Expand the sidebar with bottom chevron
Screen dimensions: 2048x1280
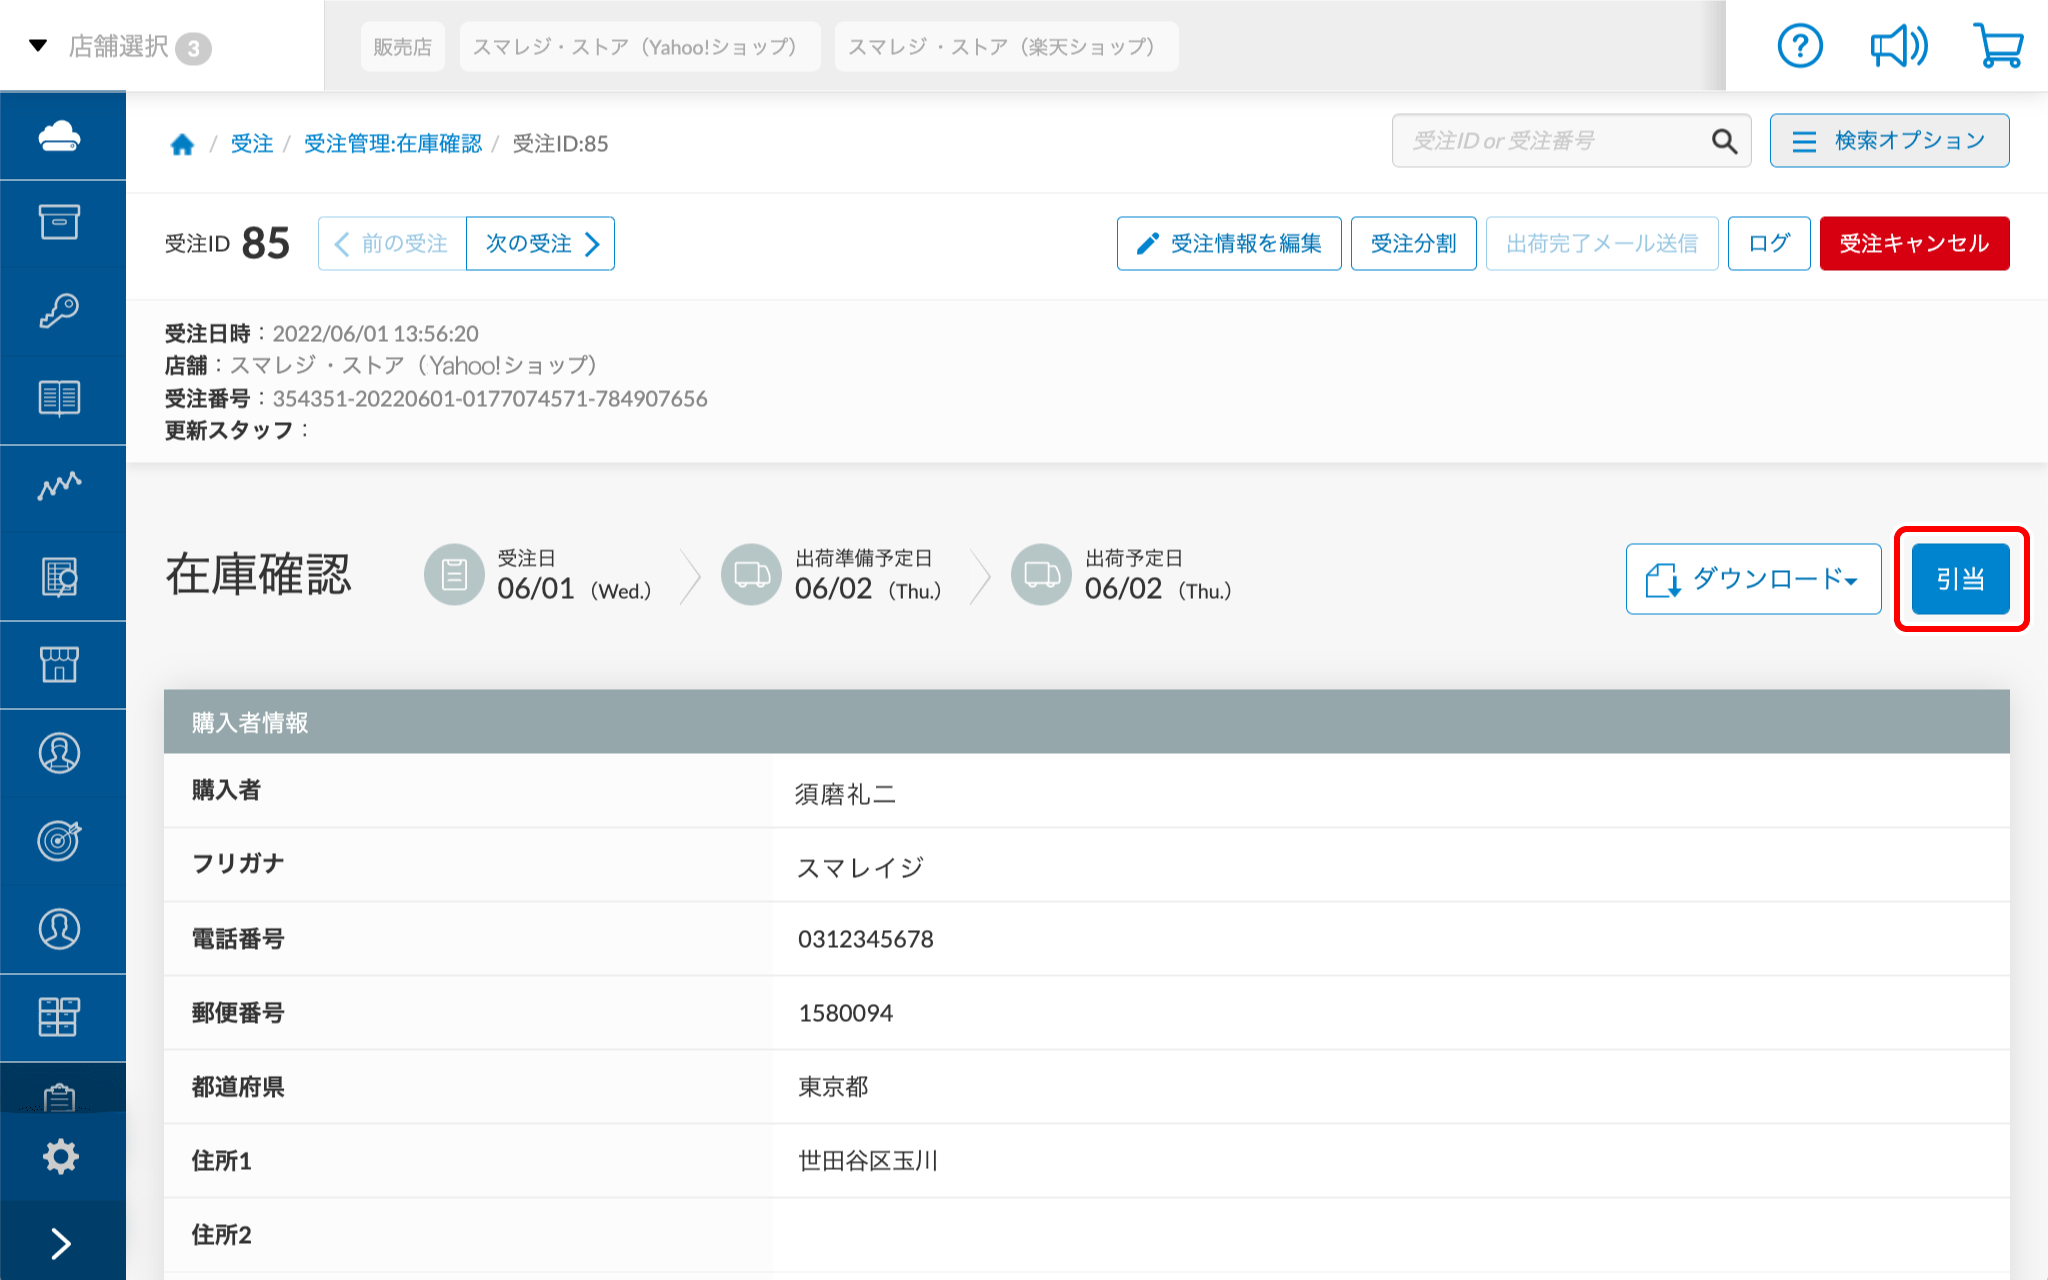(x=60, y=1243)
